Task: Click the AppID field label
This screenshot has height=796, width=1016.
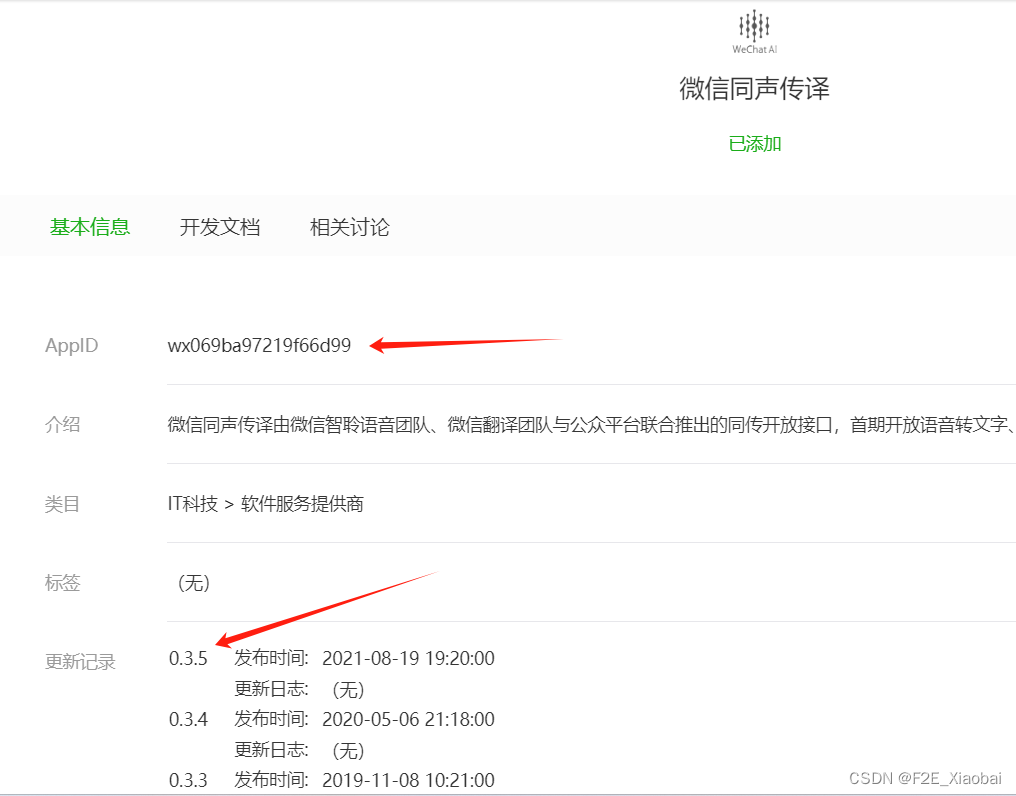Action: coord(71,345)
